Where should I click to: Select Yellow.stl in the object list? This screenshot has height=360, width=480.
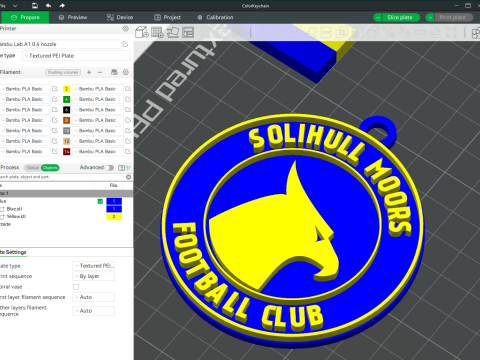pos(16,217)
